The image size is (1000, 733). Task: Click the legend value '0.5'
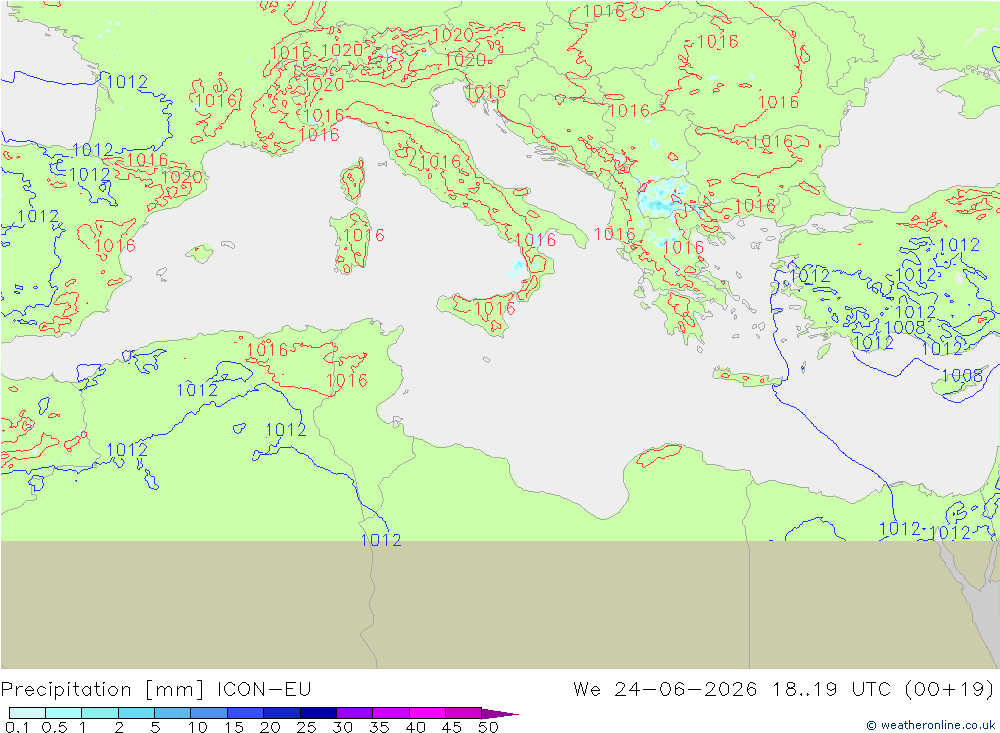(x=54, y=727)
